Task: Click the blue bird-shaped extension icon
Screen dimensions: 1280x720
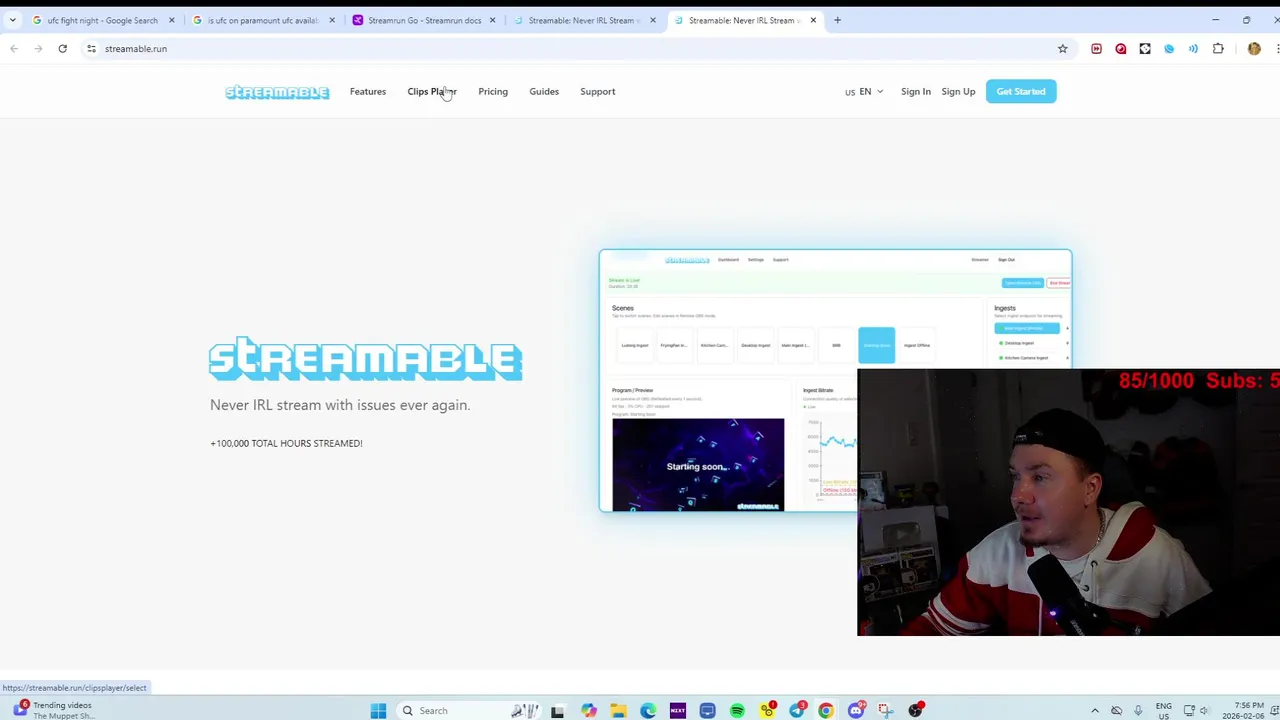Action: [1169, 48]
